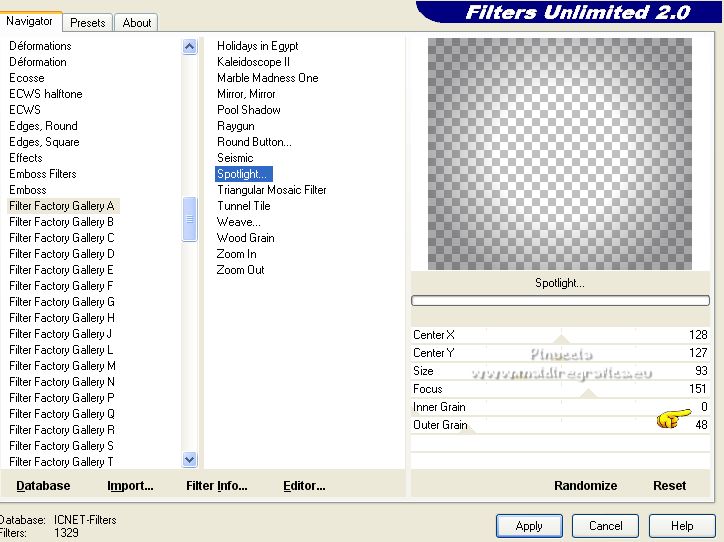
Task: Click the category list scrollbar thumb
Action: coord(189,219)
